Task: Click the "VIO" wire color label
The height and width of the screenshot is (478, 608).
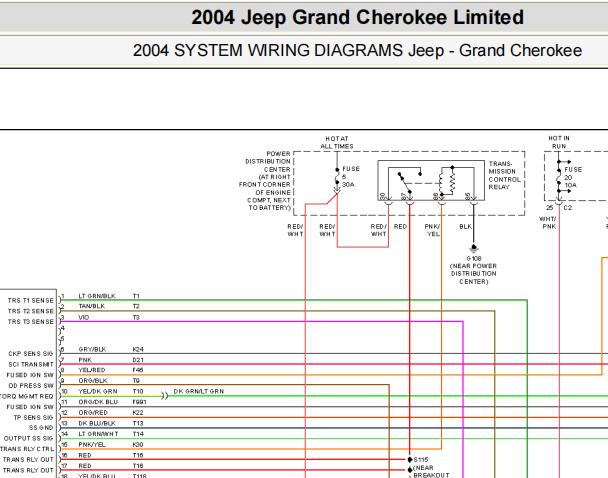Action: [84, 317]
